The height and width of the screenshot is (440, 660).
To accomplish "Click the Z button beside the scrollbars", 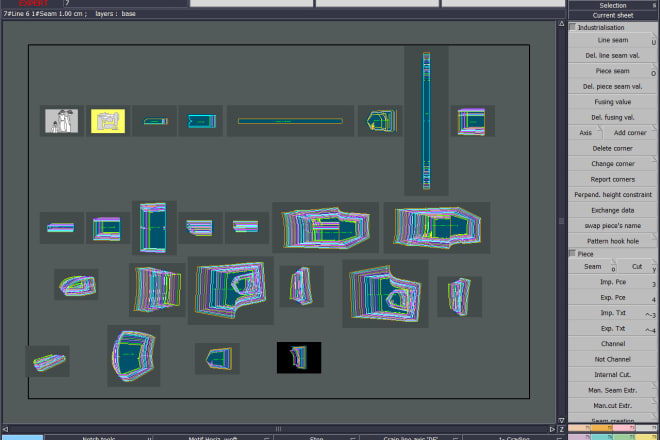I will coord(561,429).
